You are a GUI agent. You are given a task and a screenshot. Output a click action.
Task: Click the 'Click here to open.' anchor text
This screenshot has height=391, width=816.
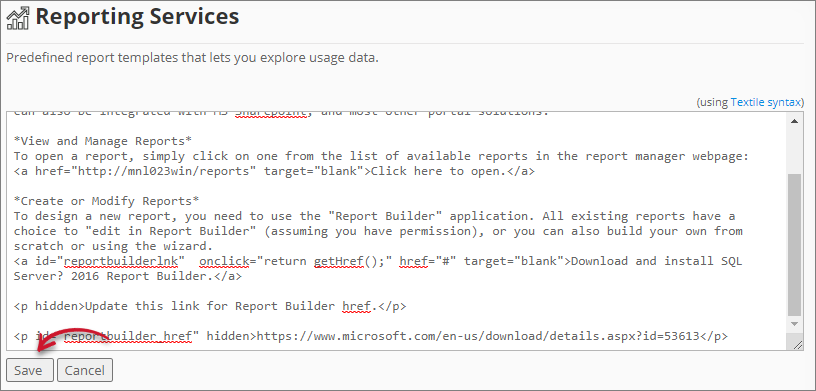tap(438, 171)
